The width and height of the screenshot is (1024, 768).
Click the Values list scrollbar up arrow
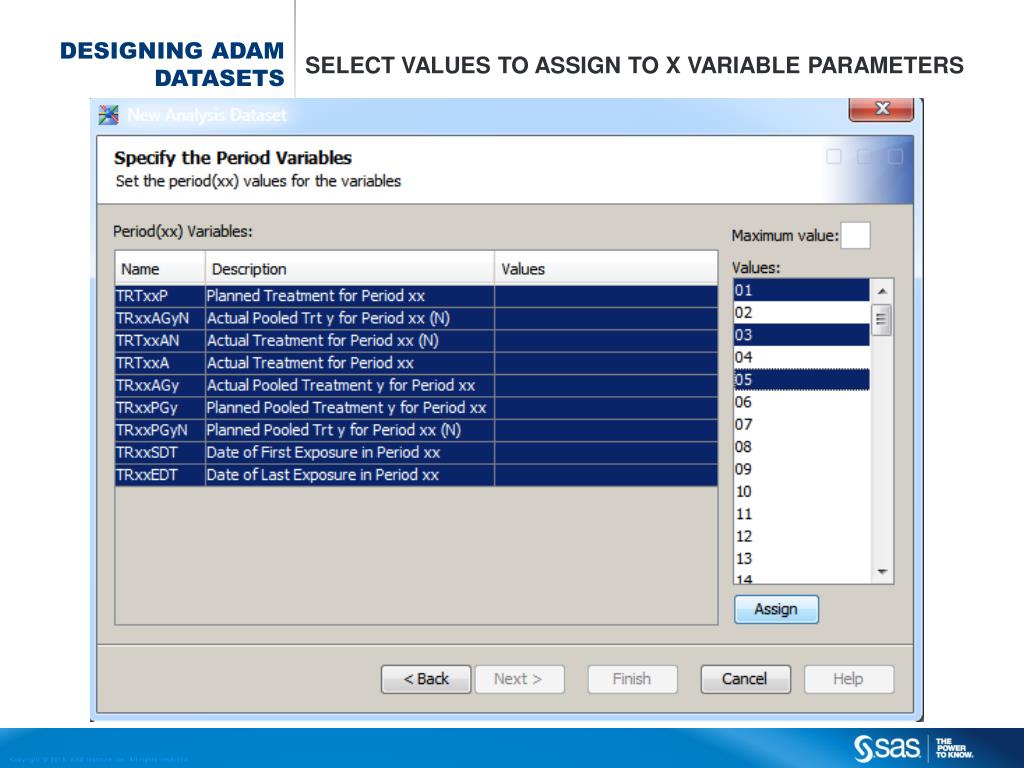point(880,288)
